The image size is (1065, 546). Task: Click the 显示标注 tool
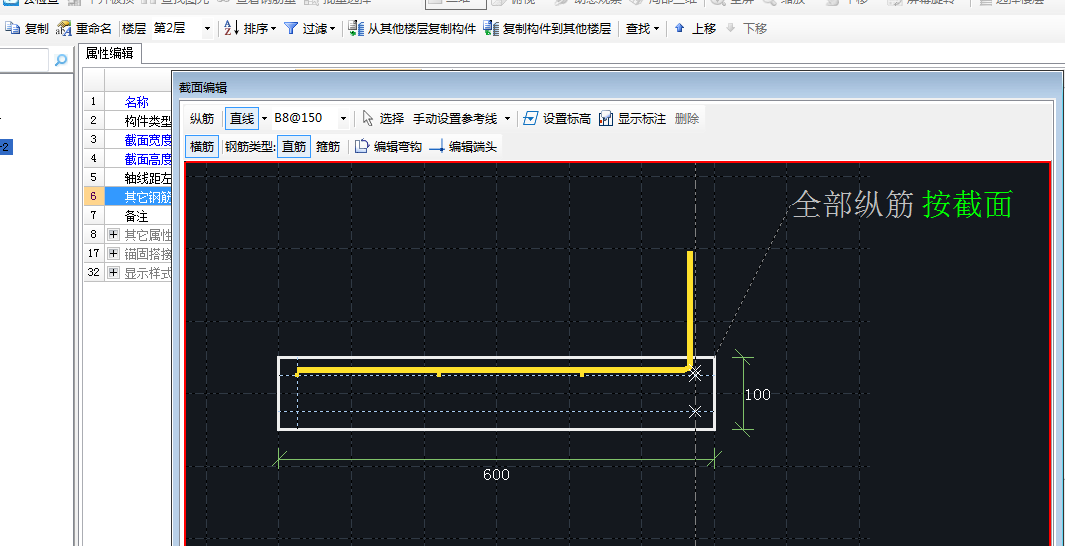[632, 119]
